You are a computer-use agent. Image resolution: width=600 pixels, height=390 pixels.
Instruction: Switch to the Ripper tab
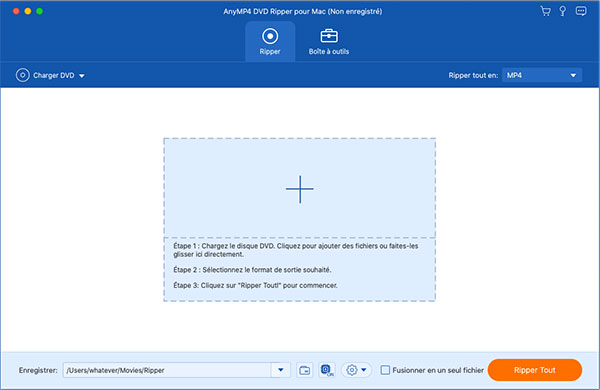coord(270,41)
